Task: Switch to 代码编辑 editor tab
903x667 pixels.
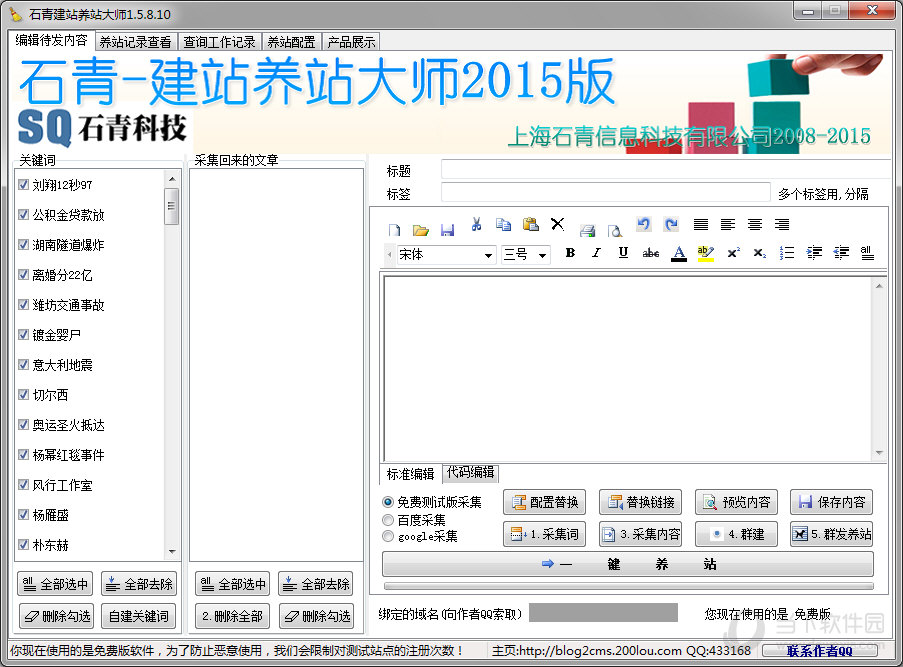Action: (x=471, y=473)
